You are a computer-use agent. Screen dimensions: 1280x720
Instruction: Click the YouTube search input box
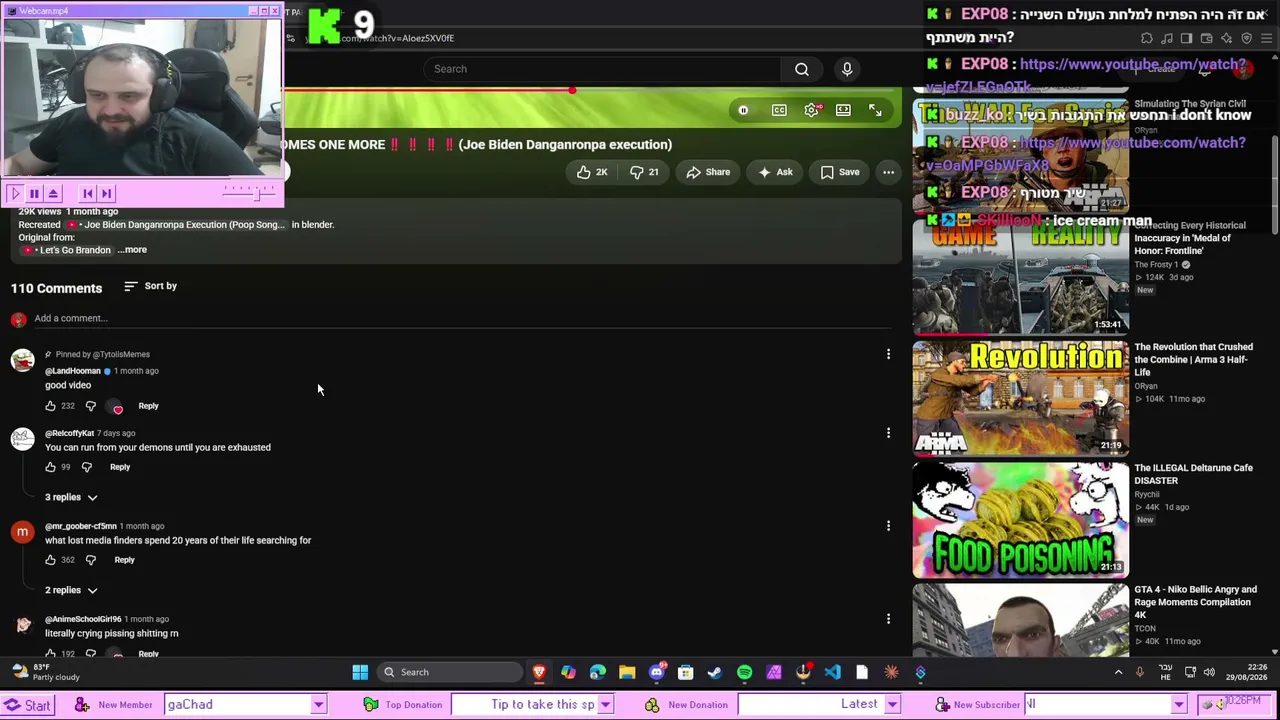click(603, 69)
